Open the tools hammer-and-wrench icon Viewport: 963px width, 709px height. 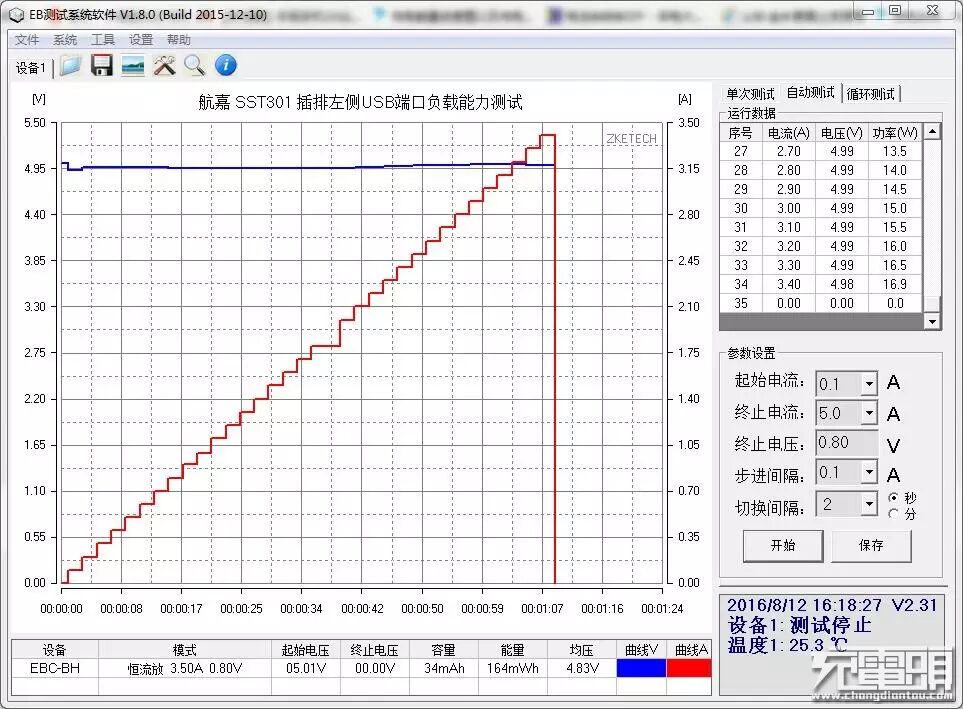point(164,65)
